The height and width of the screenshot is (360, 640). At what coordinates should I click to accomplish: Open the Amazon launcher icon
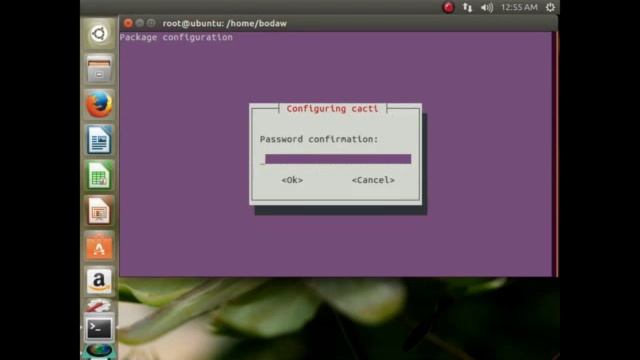99,281
